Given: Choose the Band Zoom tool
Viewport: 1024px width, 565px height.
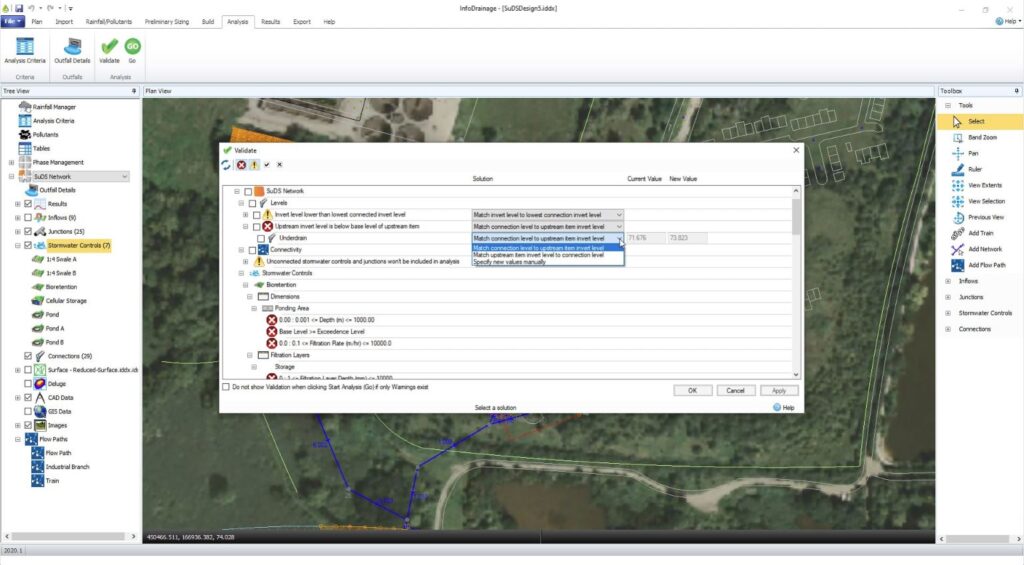Looking at the screenshot, I should coord(980,137).
